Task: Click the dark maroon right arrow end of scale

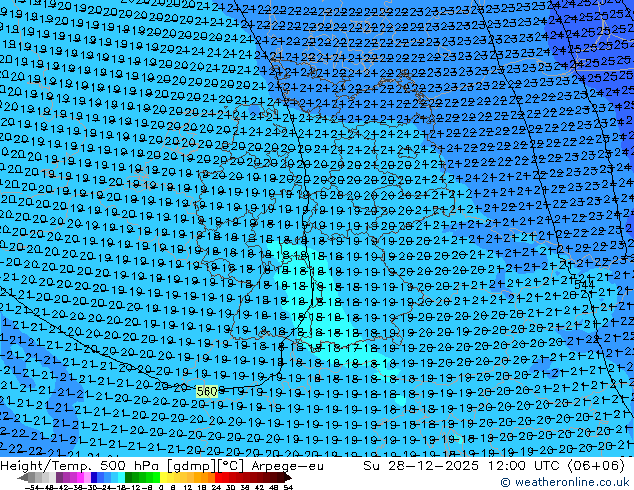Action: coord(288,477)
